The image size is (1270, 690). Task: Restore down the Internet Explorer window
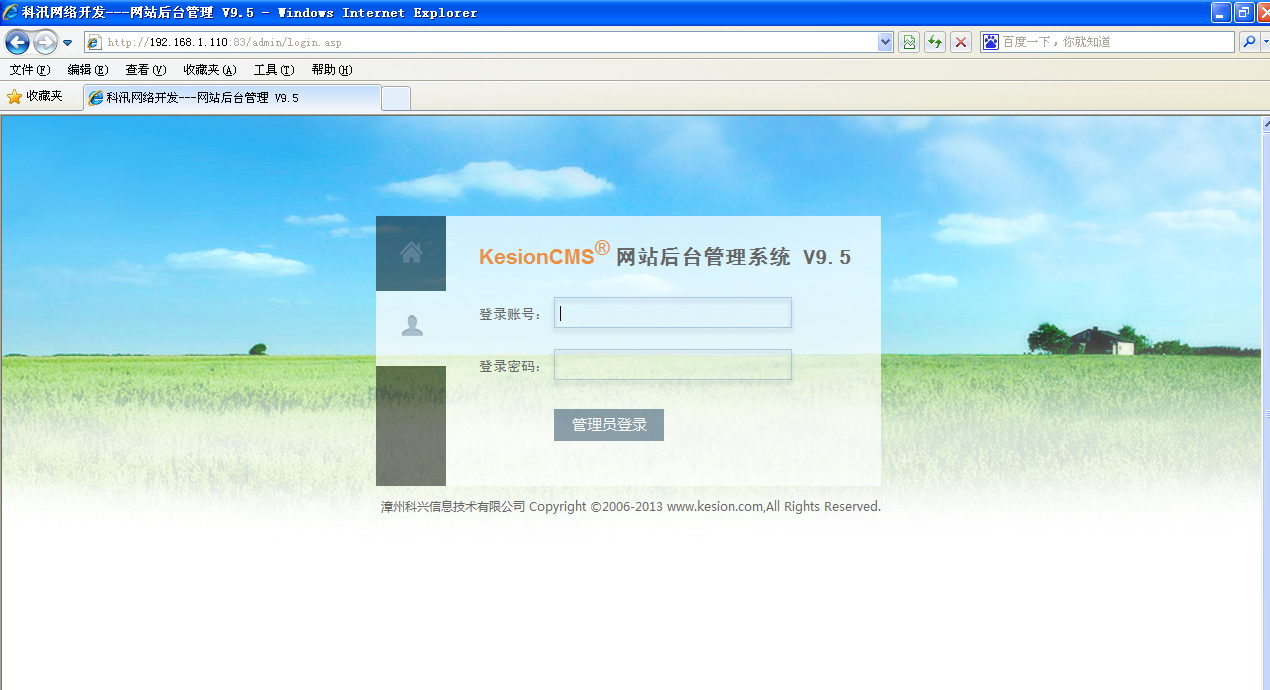[x=1244, y=13]
